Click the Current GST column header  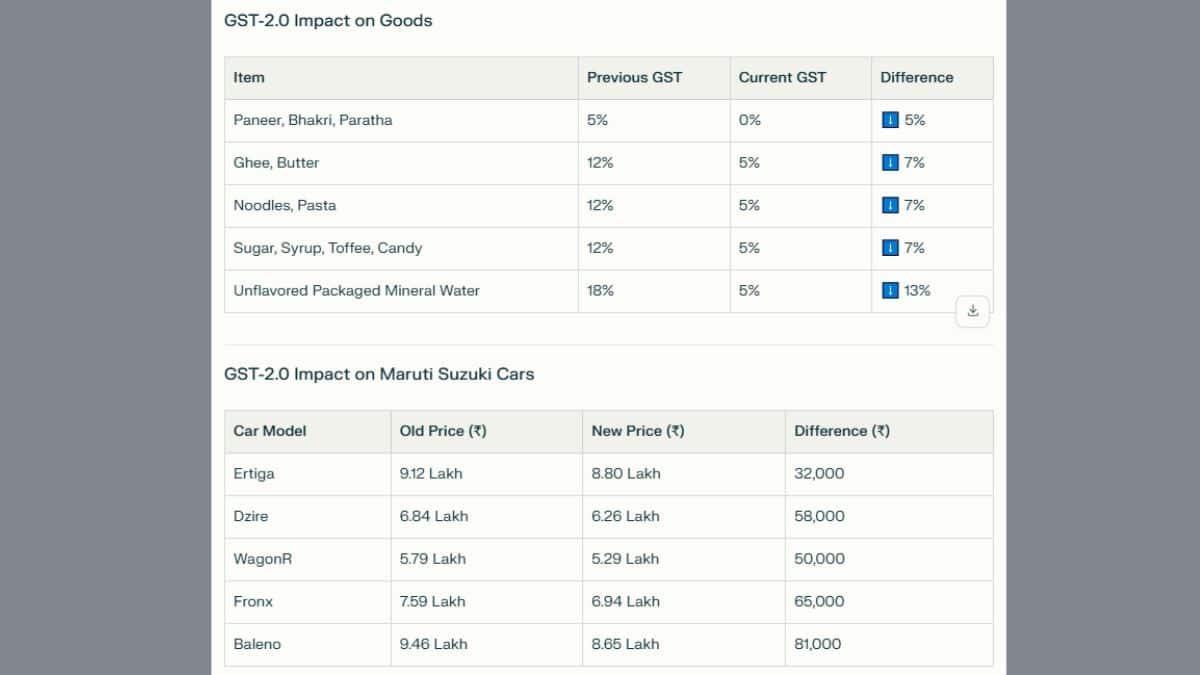782,78
